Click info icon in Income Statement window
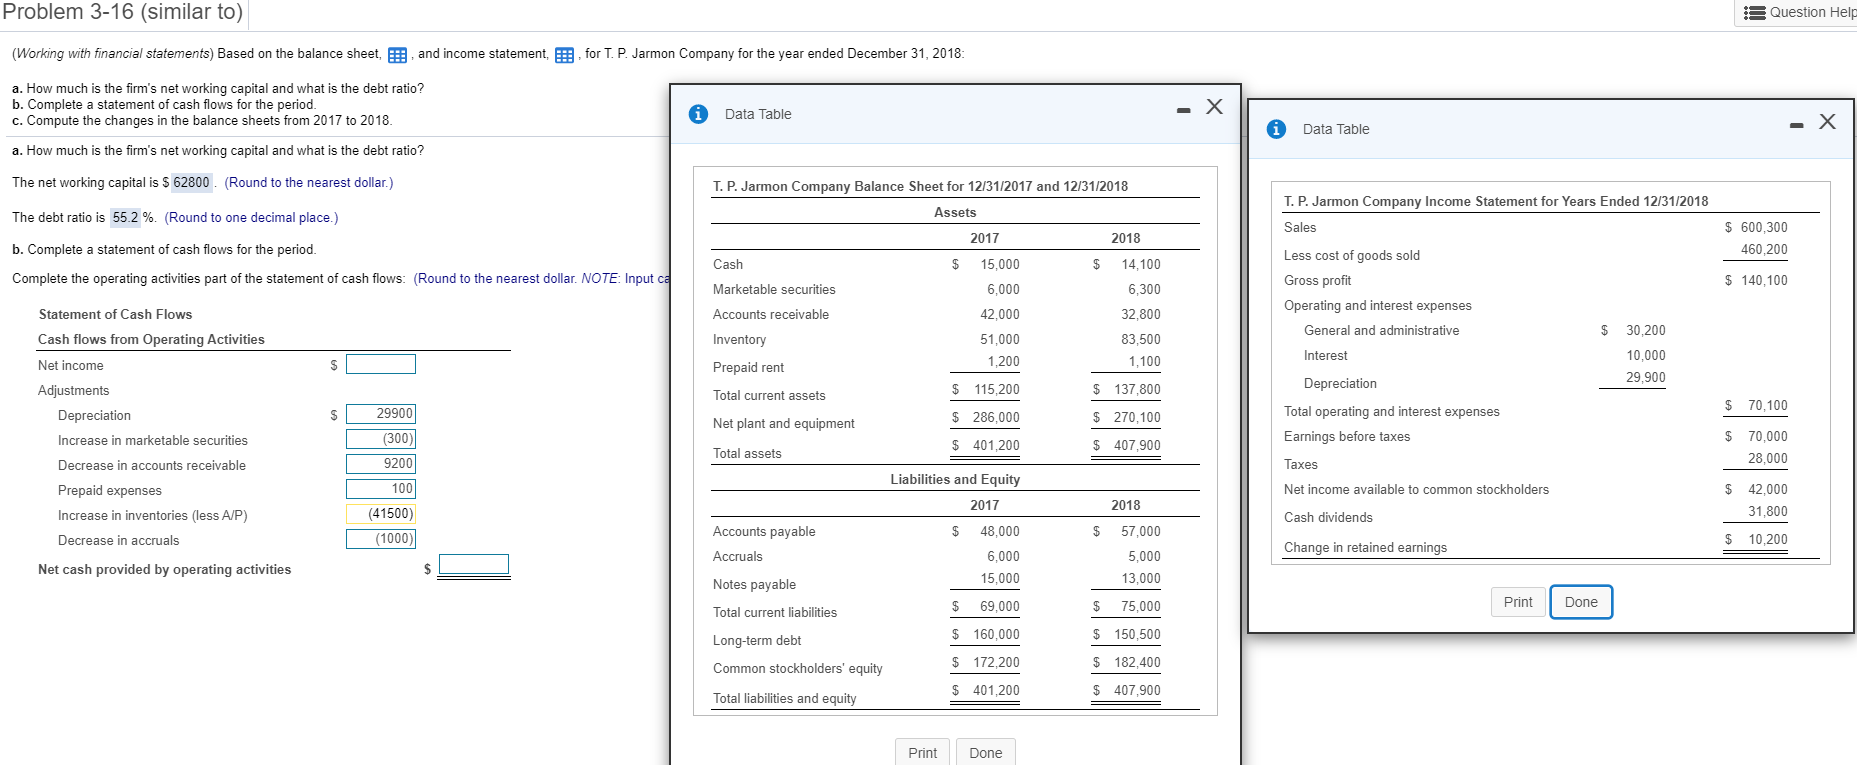1857x765 pixels. pyautogui.click(x=1276, y=129)
